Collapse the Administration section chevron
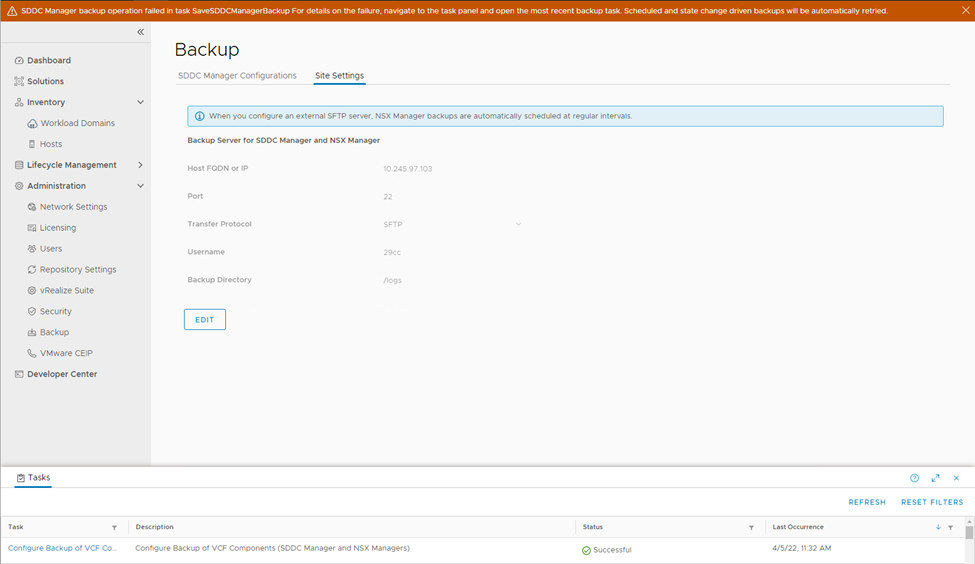Viewport: 975px width, 564px height. point(140,186)
